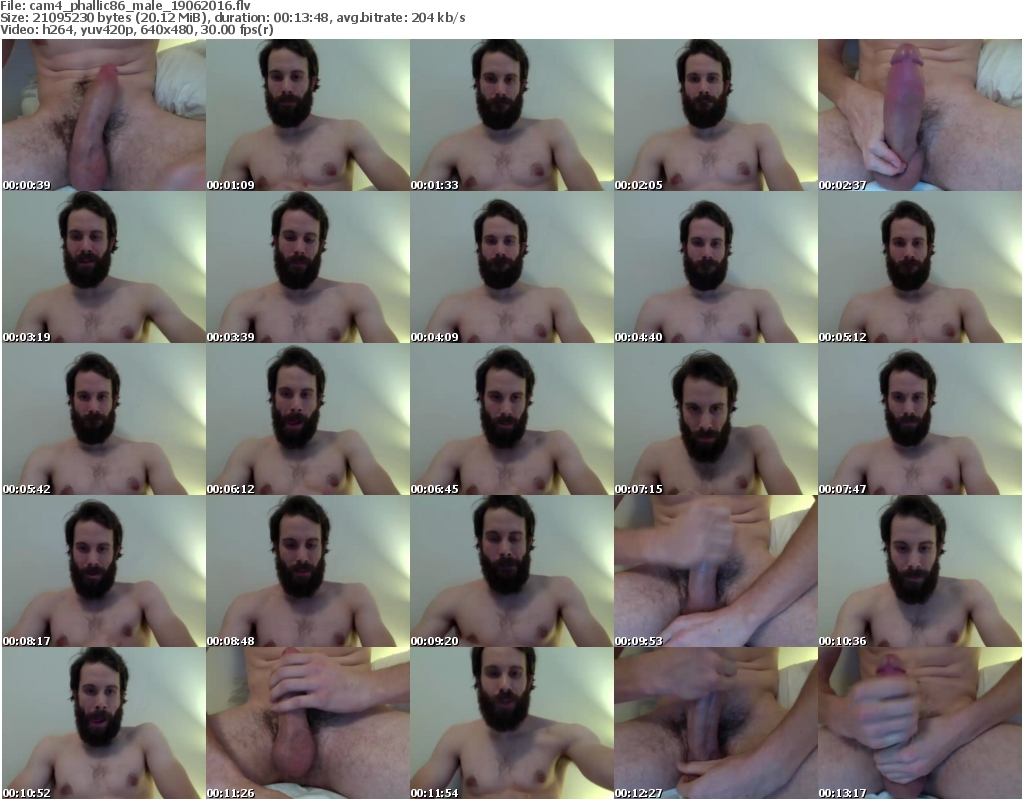Click the frame at 00:05:12
The image size is (1024, 799).
pyautogui.click(x=920, y=267)
